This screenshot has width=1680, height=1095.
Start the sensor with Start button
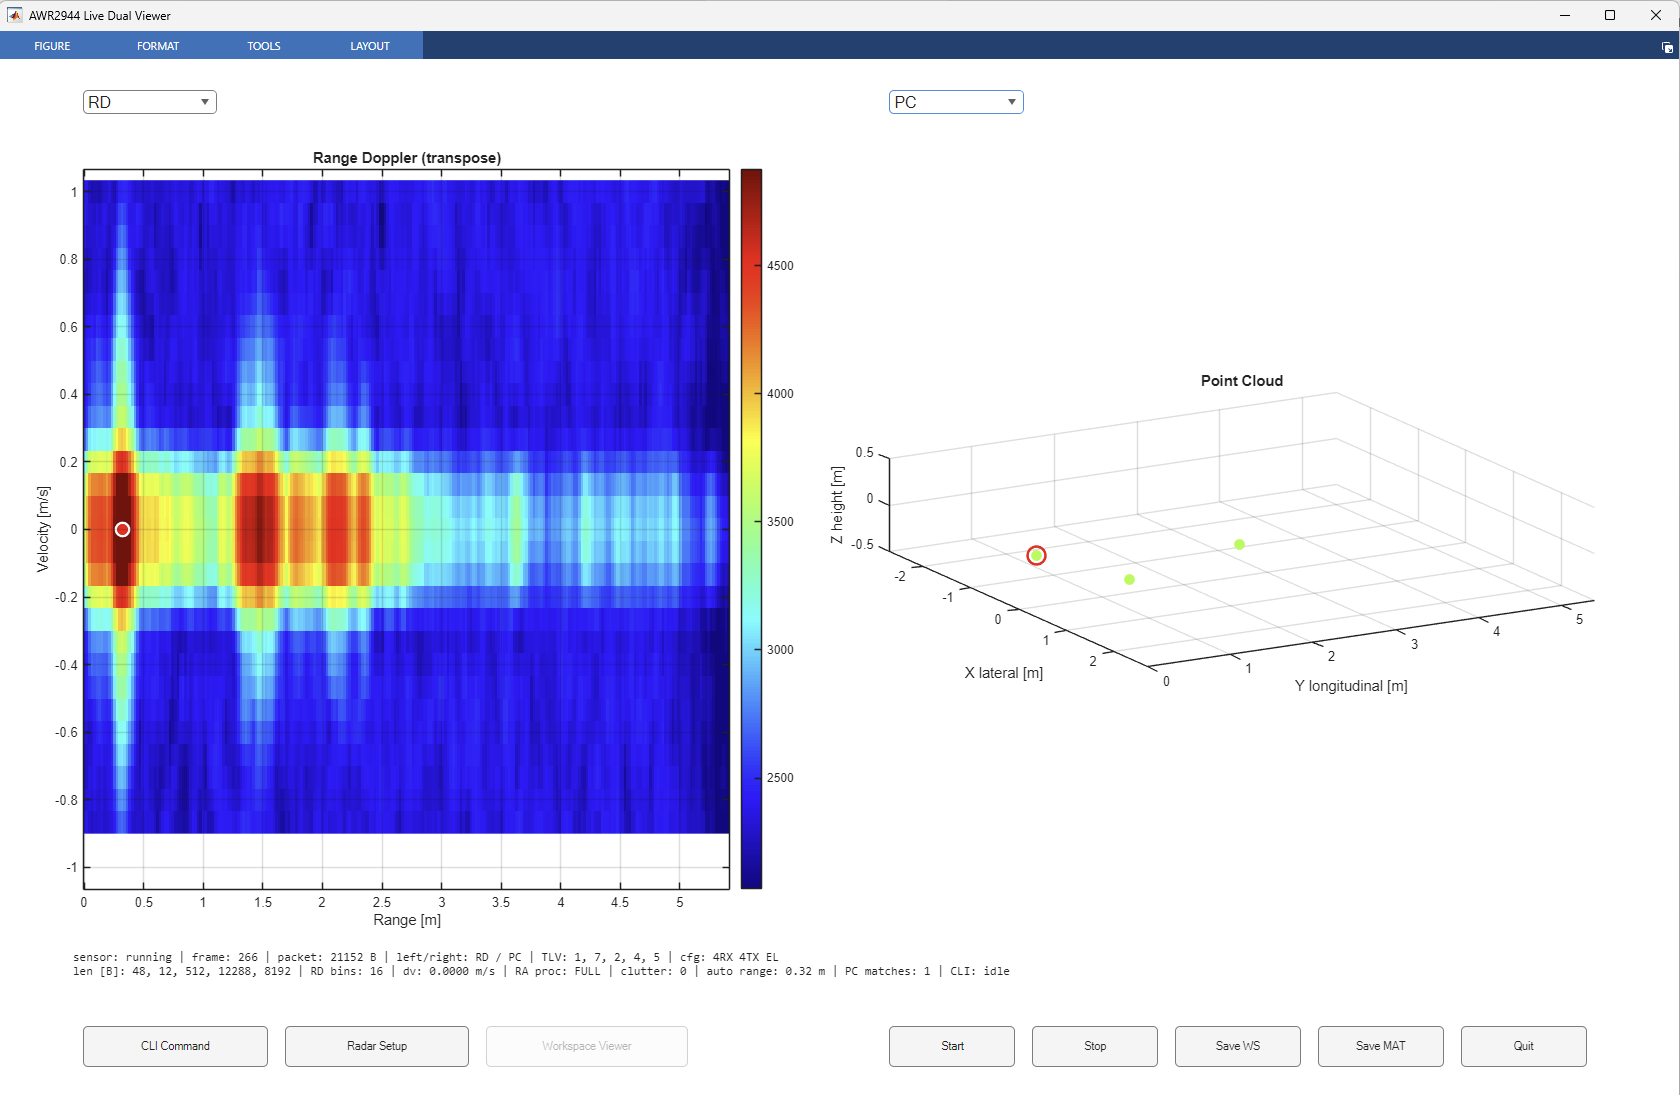952,1046
